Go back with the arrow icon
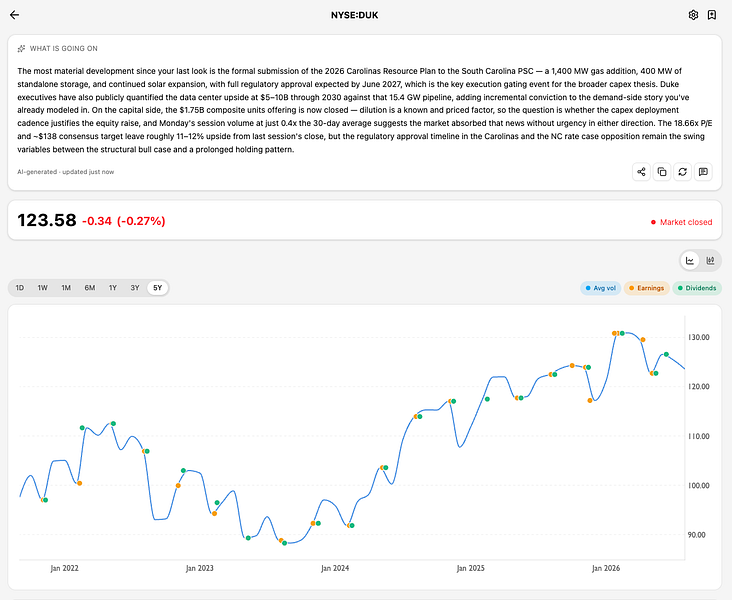 pyautogui.click(x=14, y=15)
